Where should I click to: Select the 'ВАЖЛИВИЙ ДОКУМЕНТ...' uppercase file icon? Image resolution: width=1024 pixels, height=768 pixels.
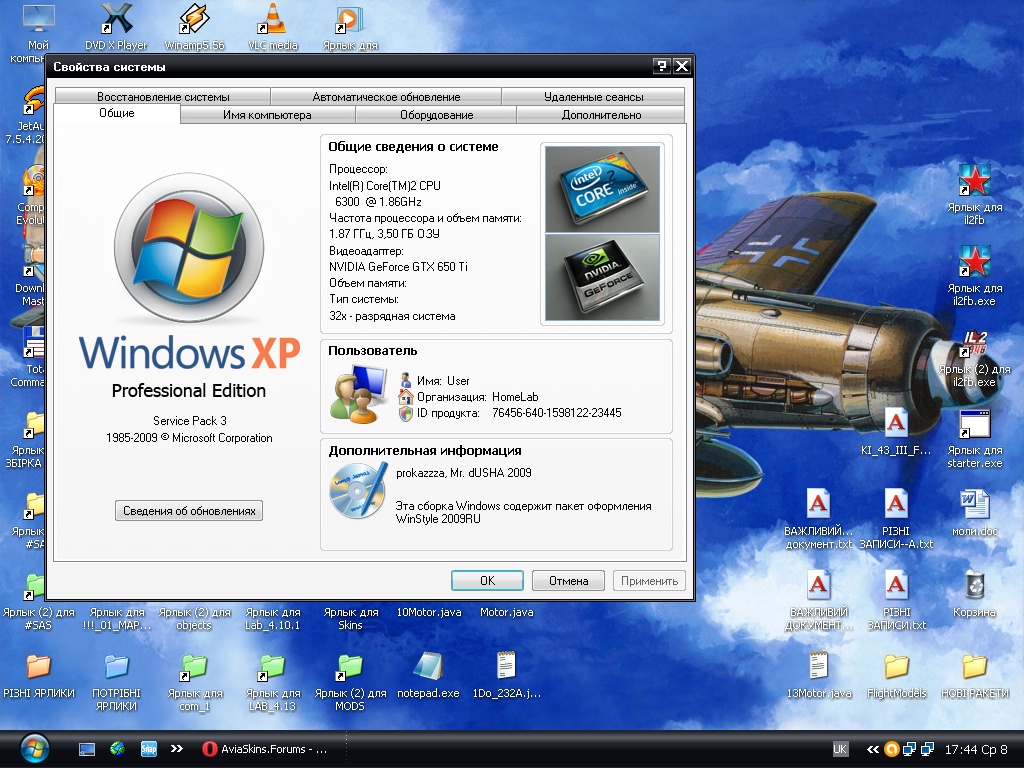pos(818,586)
